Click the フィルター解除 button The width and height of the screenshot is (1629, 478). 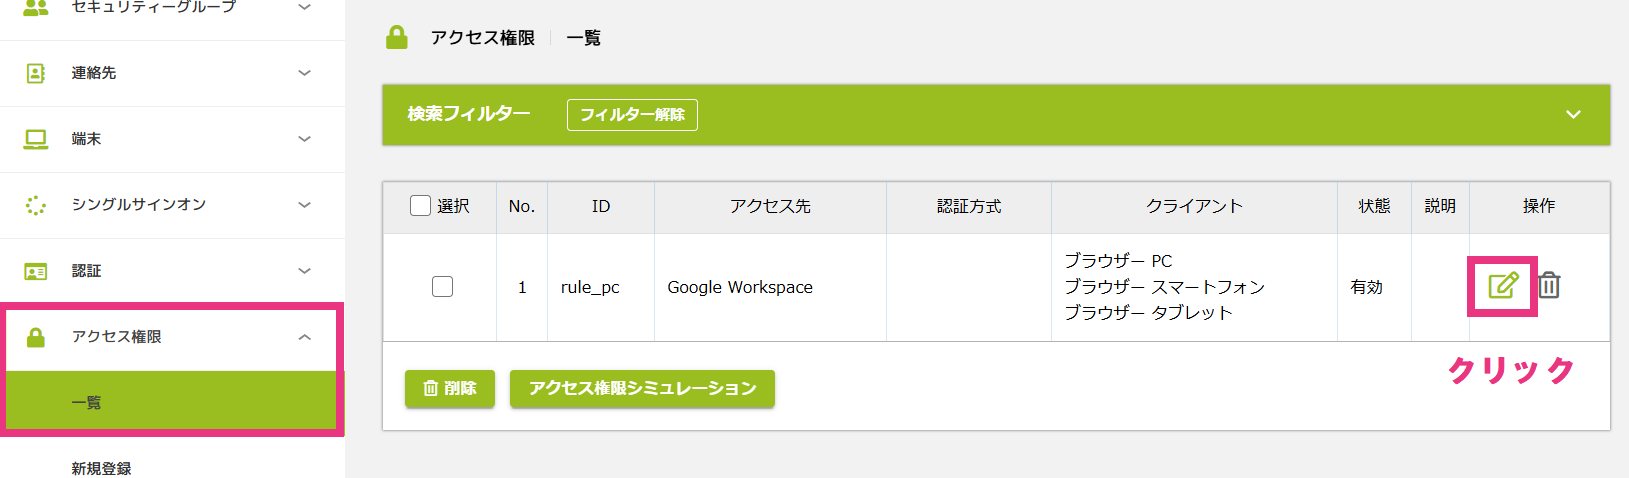coord(632,115)
